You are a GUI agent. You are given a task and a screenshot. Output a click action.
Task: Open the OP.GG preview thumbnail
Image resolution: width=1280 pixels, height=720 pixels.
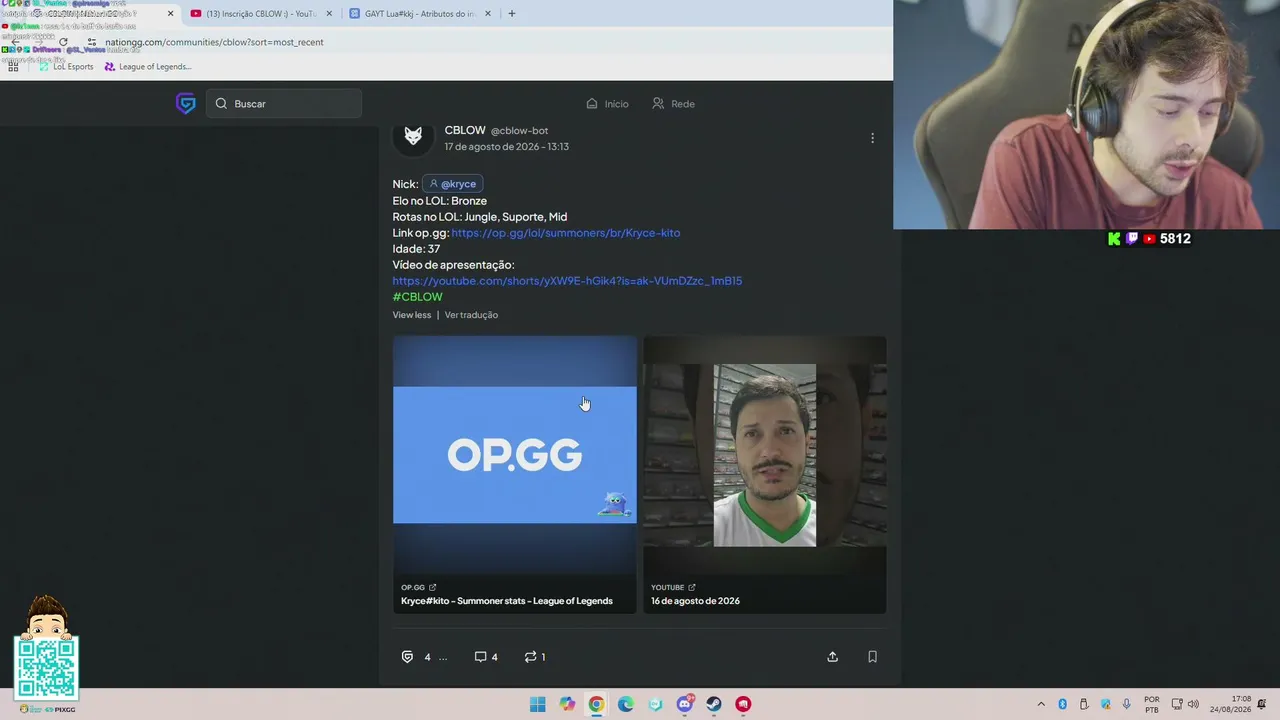coord(514,455)
